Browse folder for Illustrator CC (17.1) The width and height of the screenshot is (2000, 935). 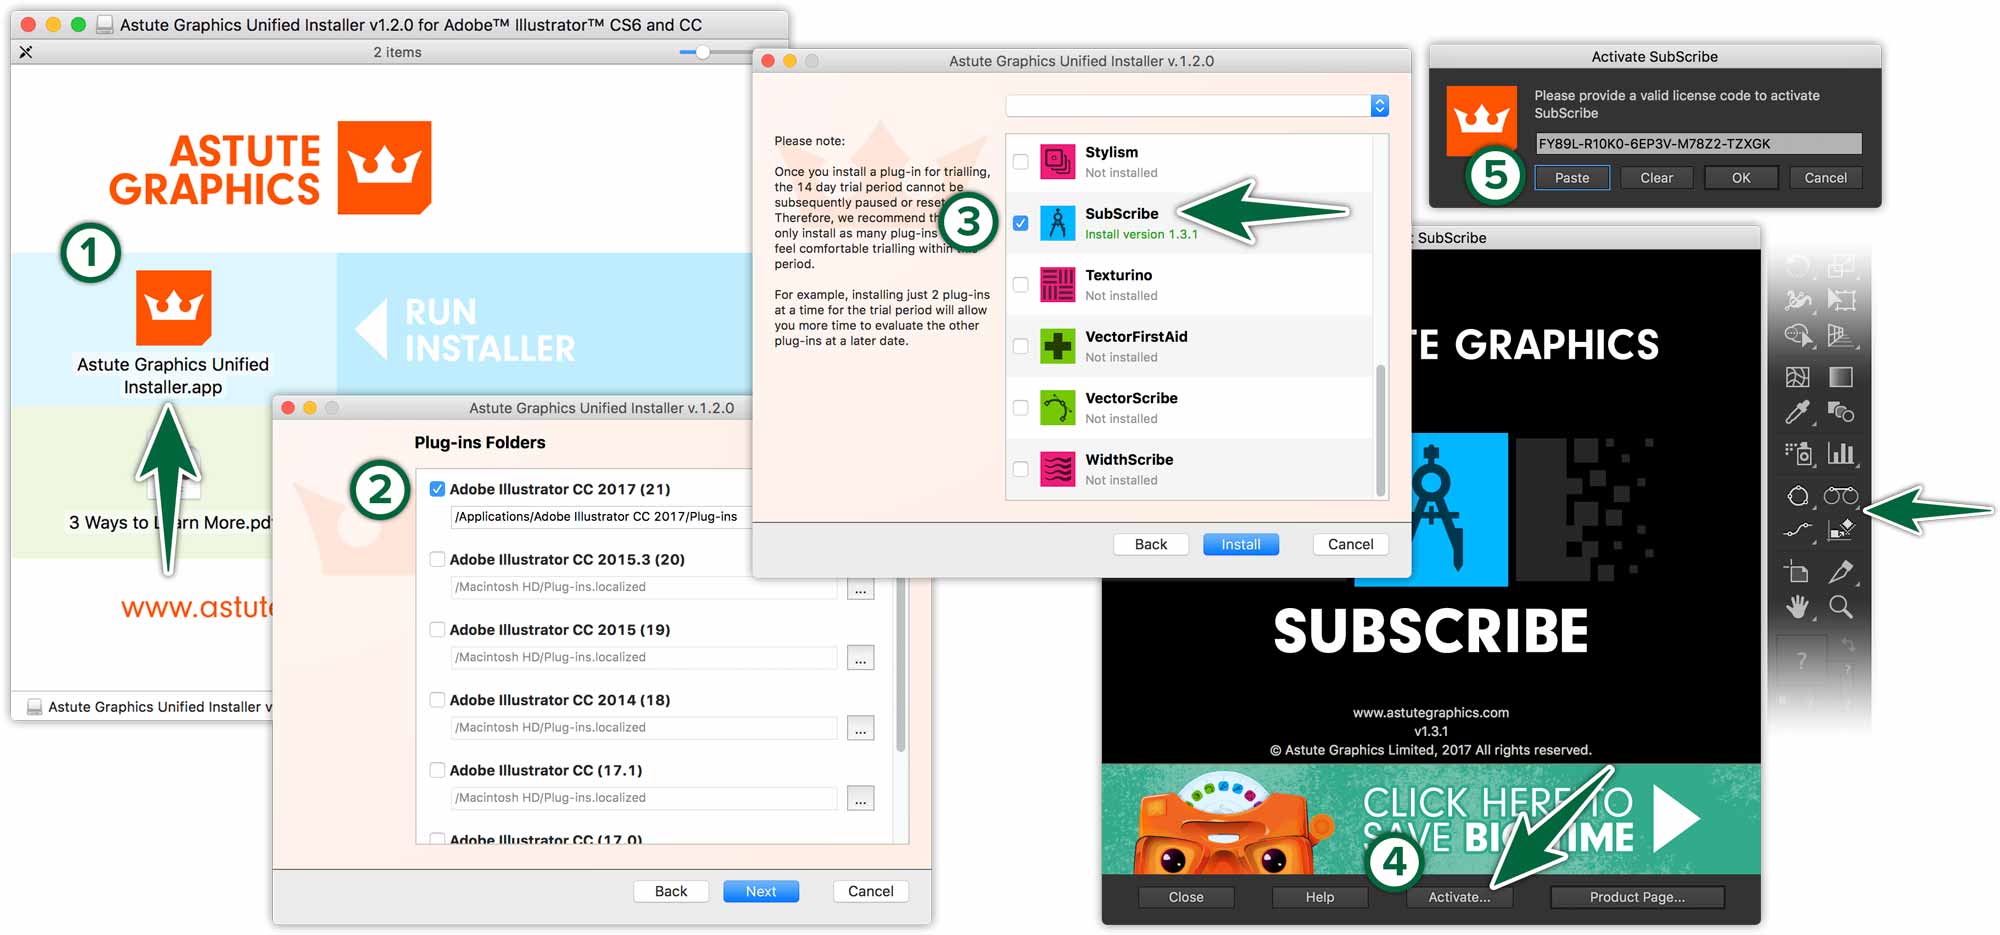tap(860, 798)
